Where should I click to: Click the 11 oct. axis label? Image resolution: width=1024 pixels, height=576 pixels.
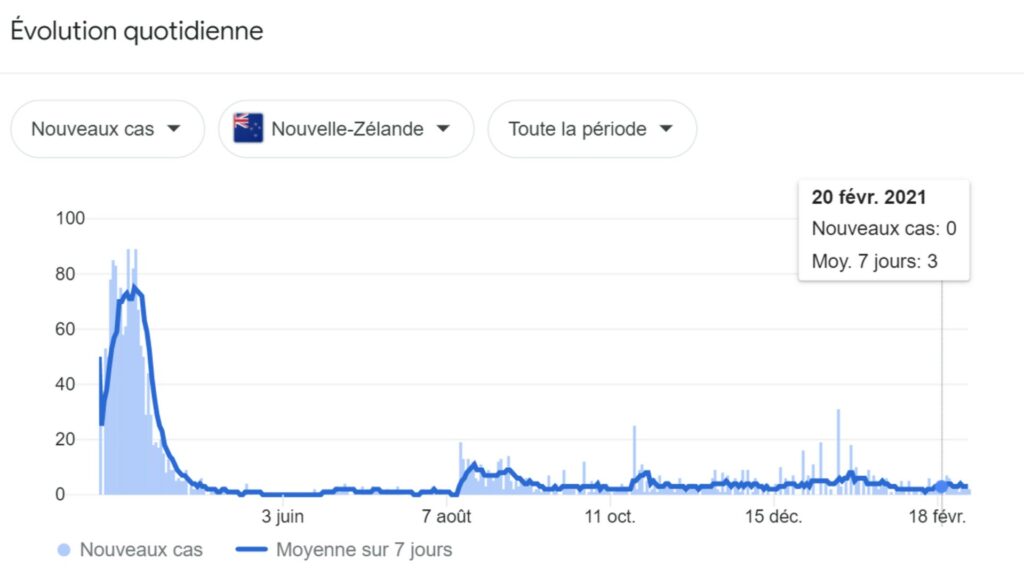tap(610, 517)
